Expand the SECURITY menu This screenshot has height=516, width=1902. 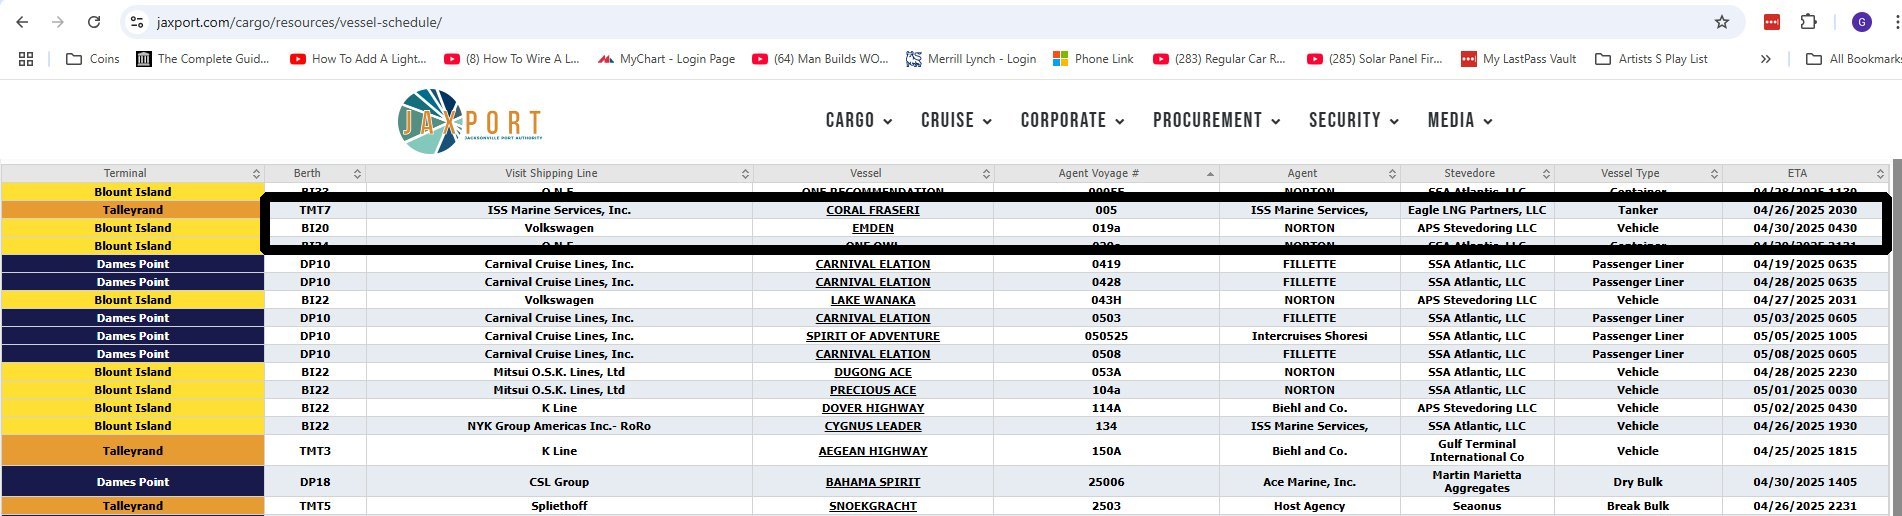point(1354,120)
